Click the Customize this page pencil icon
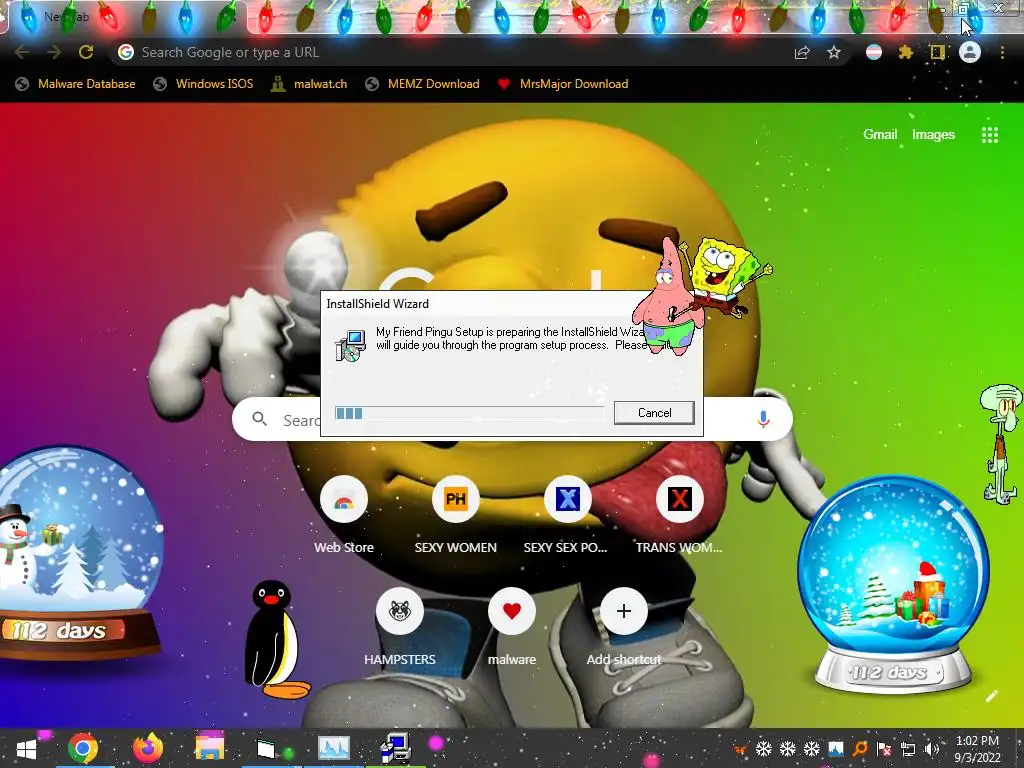The width and height of the screenshot is (1024, 768). 992,696
